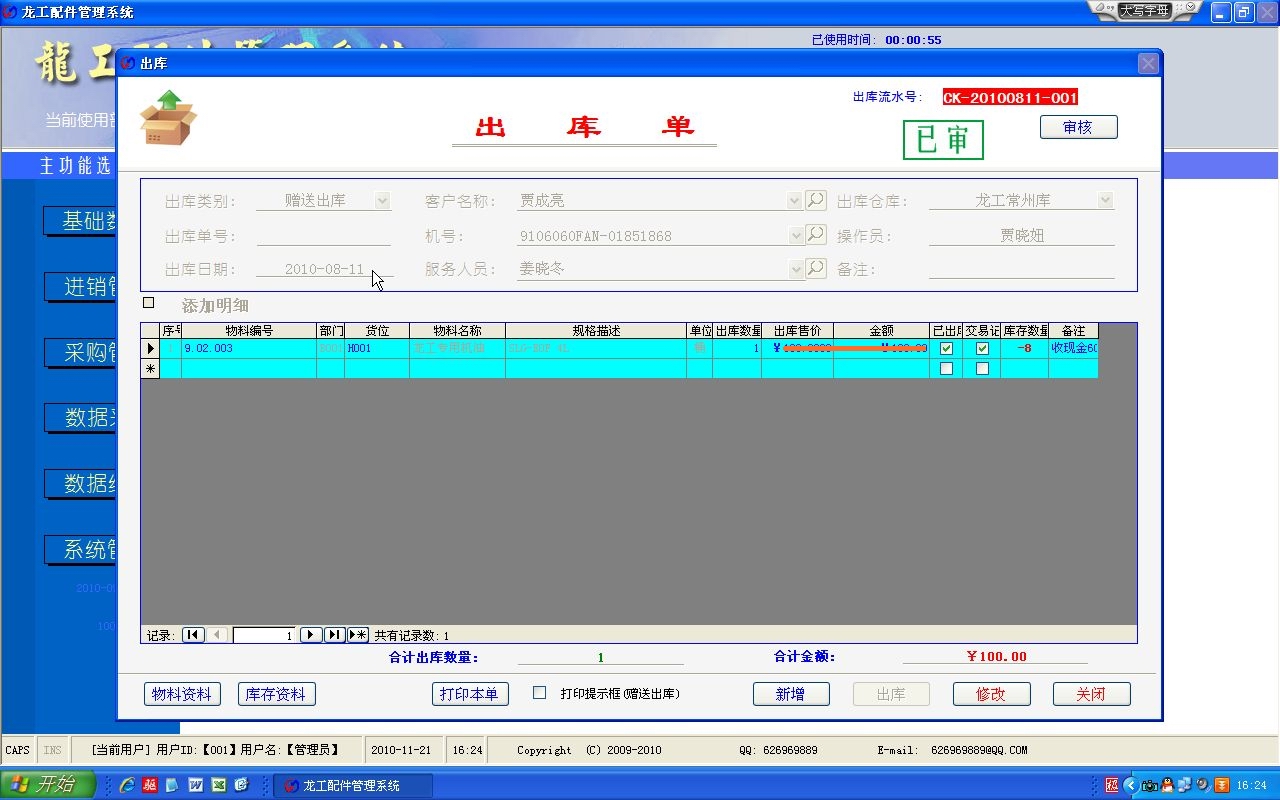This screenshot has width=1280, height=800.
Task: Click the QQ penguin tray icon
Action: tap(1168, 785)
